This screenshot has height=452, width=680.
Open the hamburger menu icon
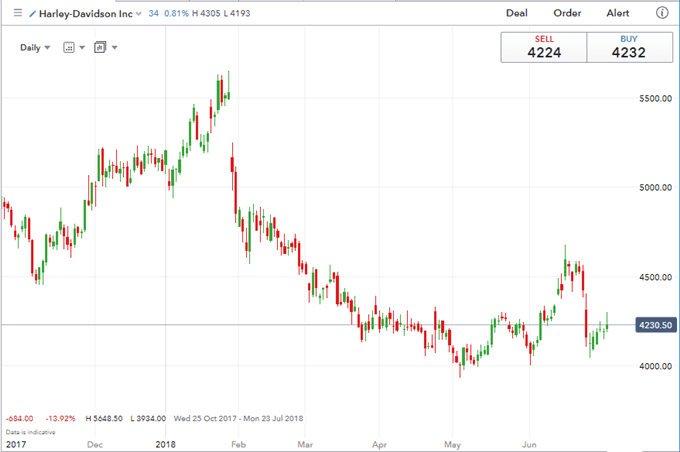click(18, 13)
